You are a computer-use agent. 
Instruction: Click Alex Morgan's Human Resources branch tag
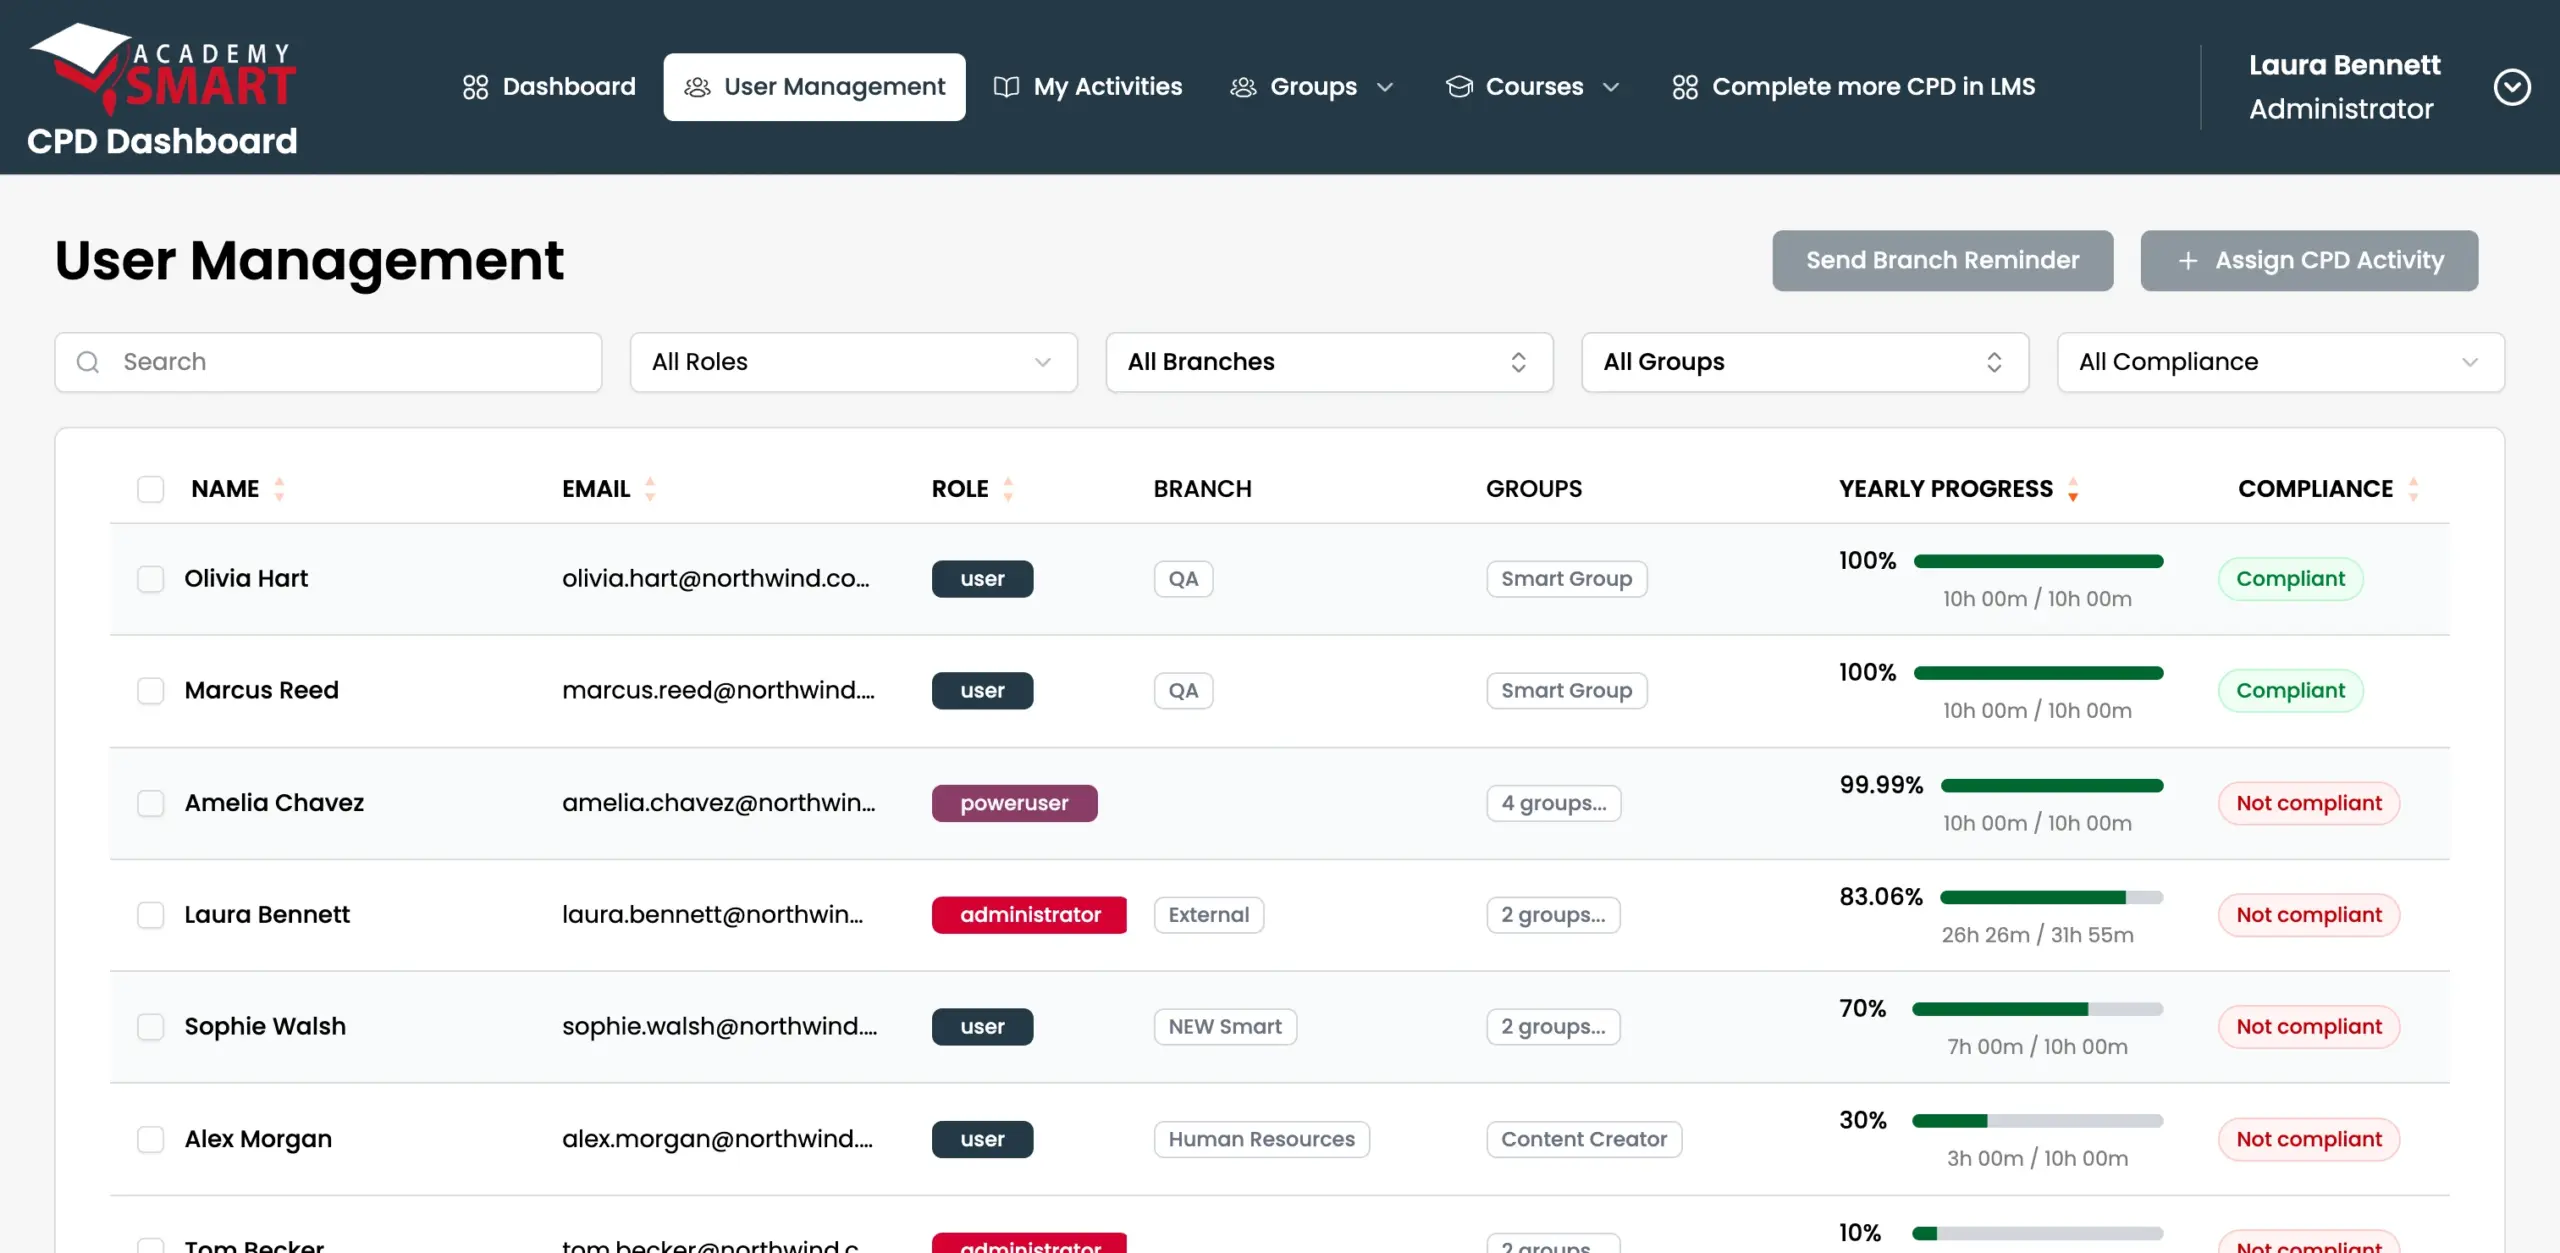[1261, 1139]
